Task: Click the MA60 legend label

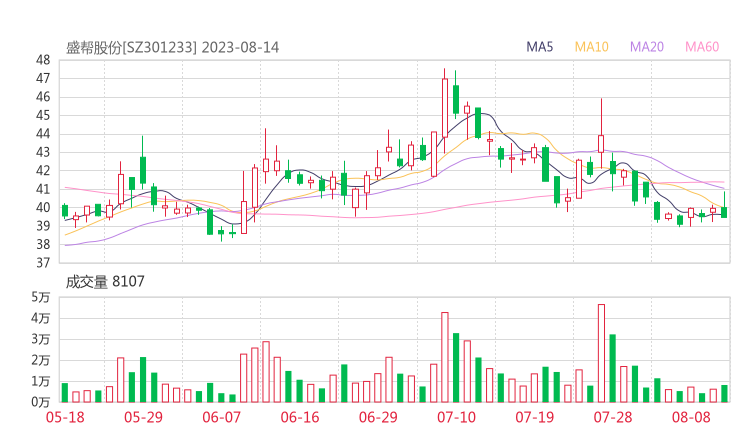Action: pos(702,47)
